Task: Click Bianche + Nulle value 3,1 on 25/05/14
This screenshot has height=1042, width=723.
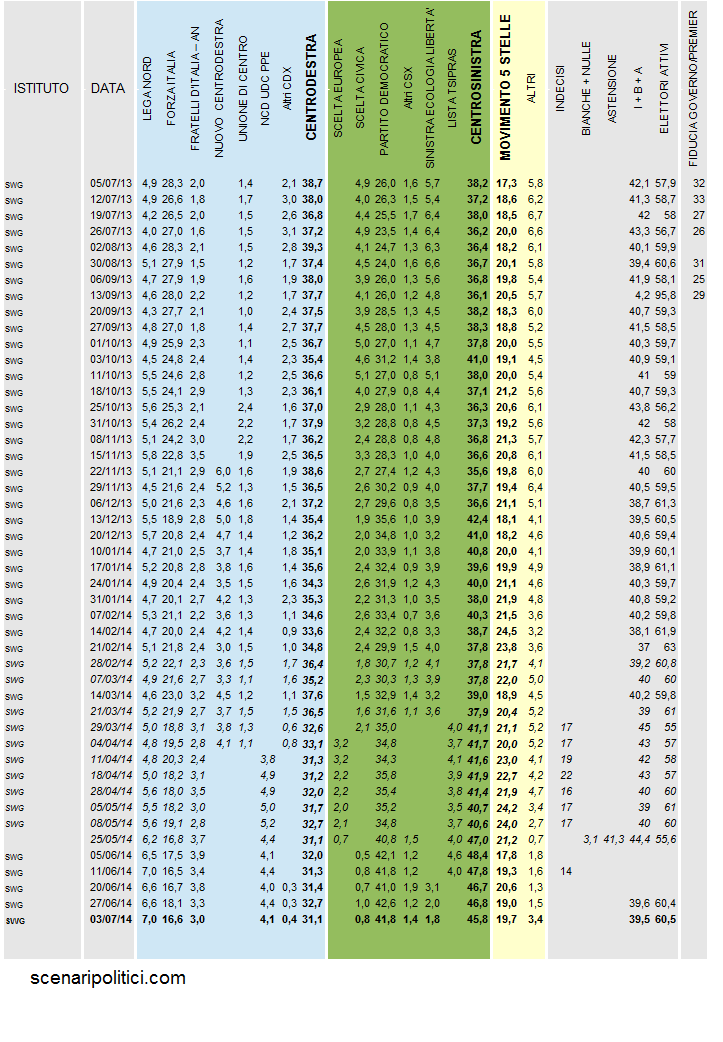Action: pyautogui.click(x=591, y=839)
